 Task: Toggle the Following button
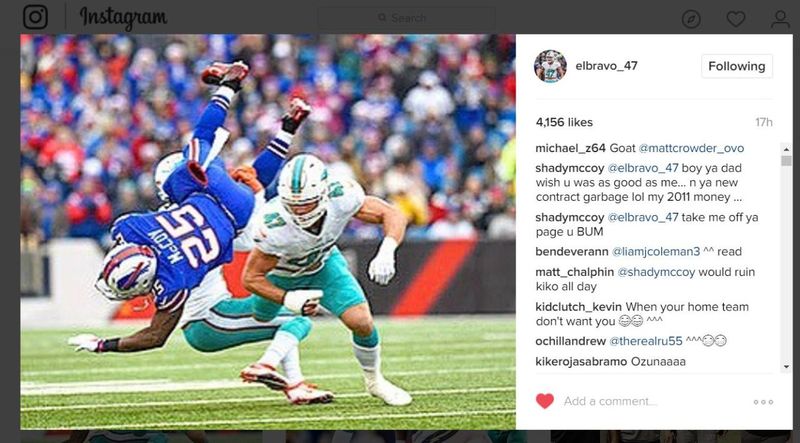[x=737, y=66]
